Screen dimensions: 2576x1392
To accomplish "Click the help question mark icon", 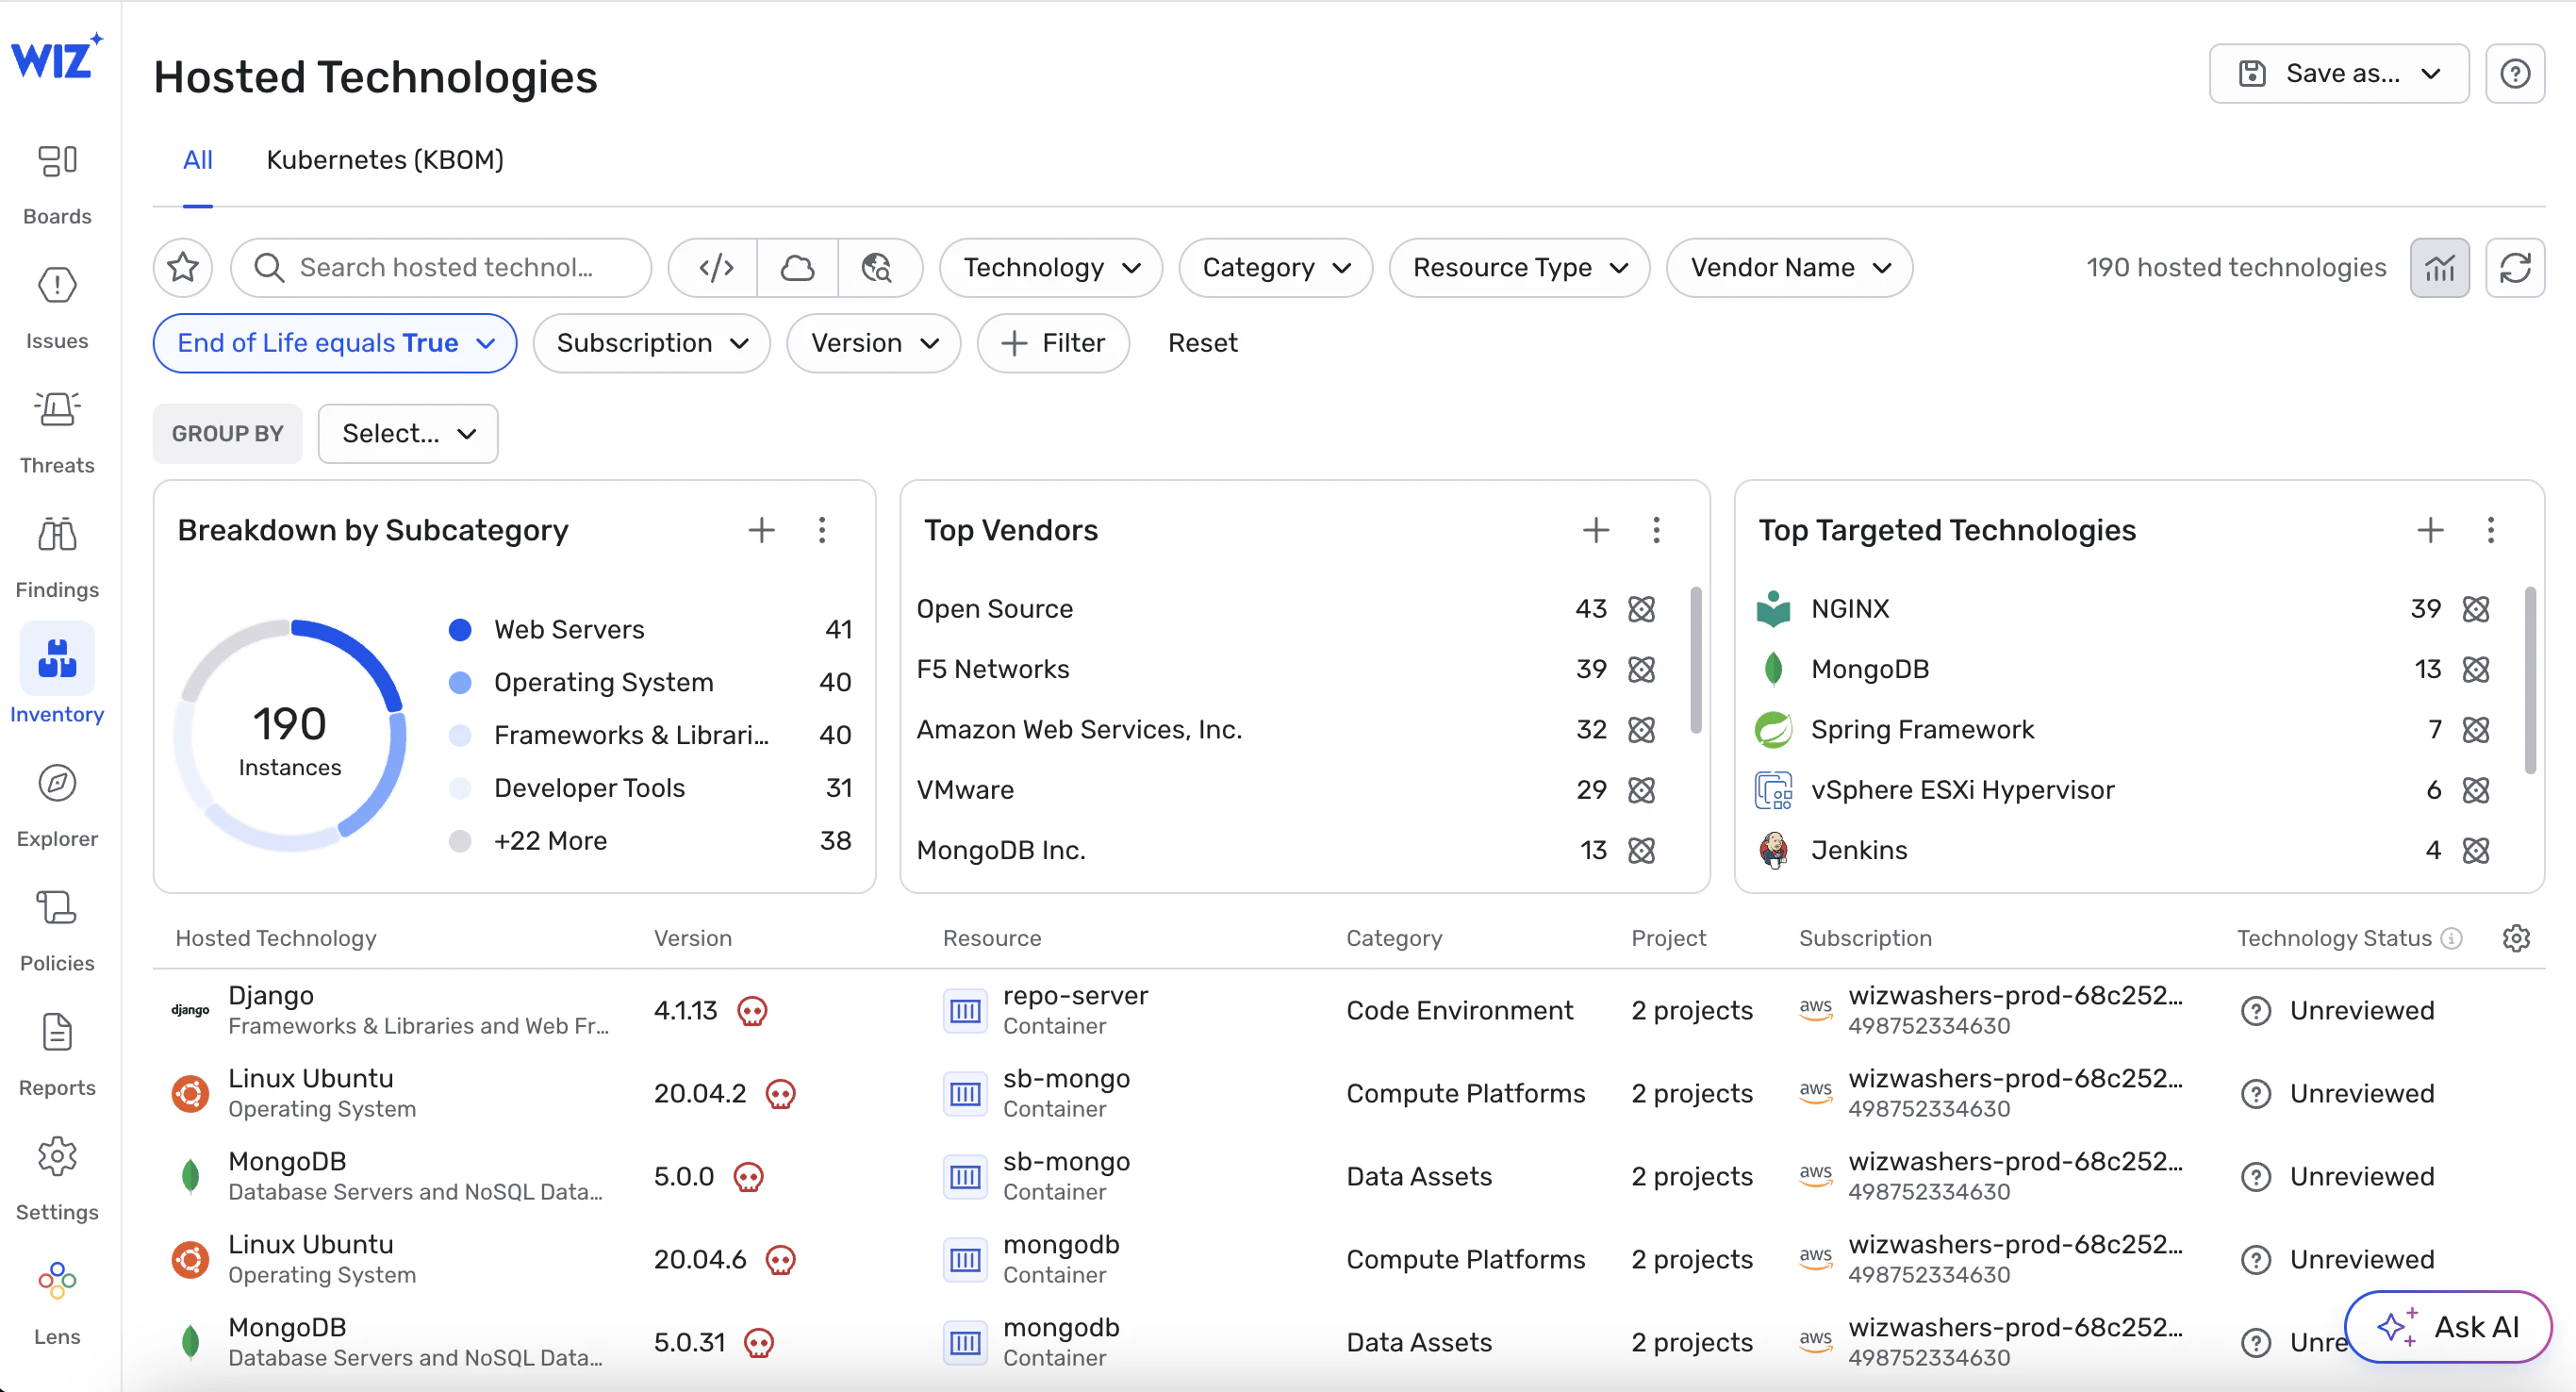I will pos(2515,74).
